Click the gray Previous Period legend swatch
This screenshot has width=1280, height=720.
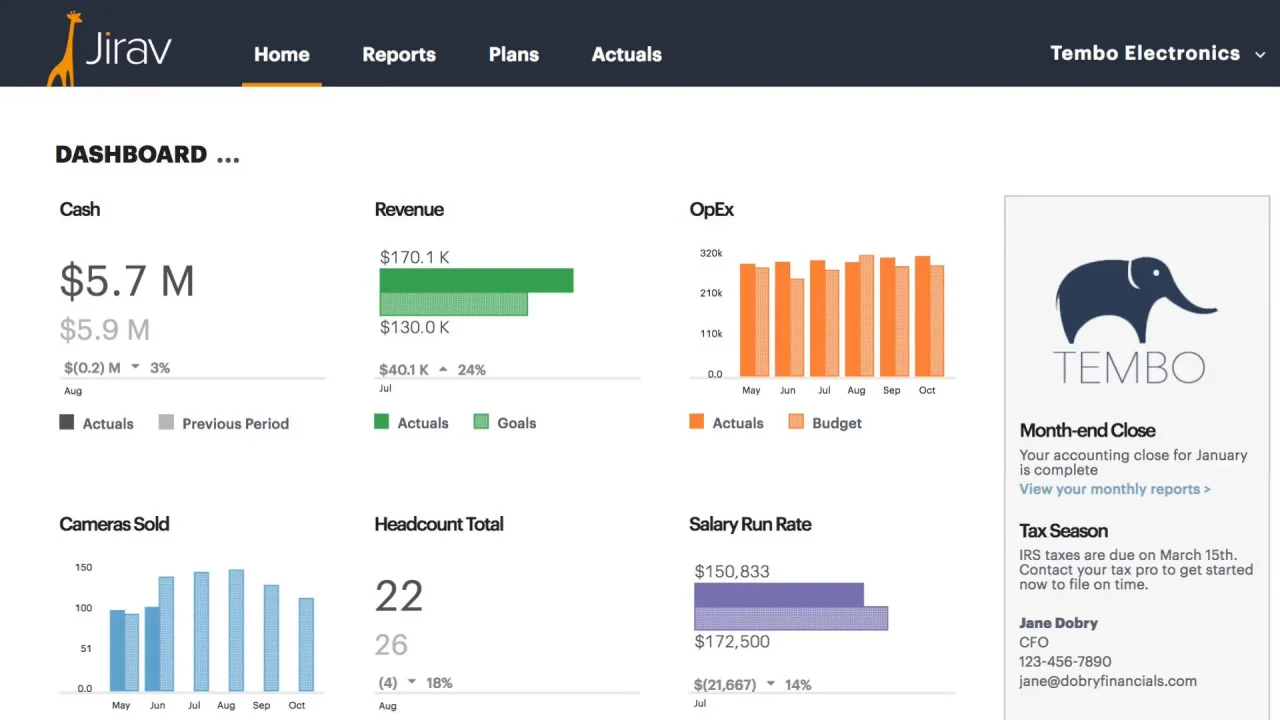(166, 422)
